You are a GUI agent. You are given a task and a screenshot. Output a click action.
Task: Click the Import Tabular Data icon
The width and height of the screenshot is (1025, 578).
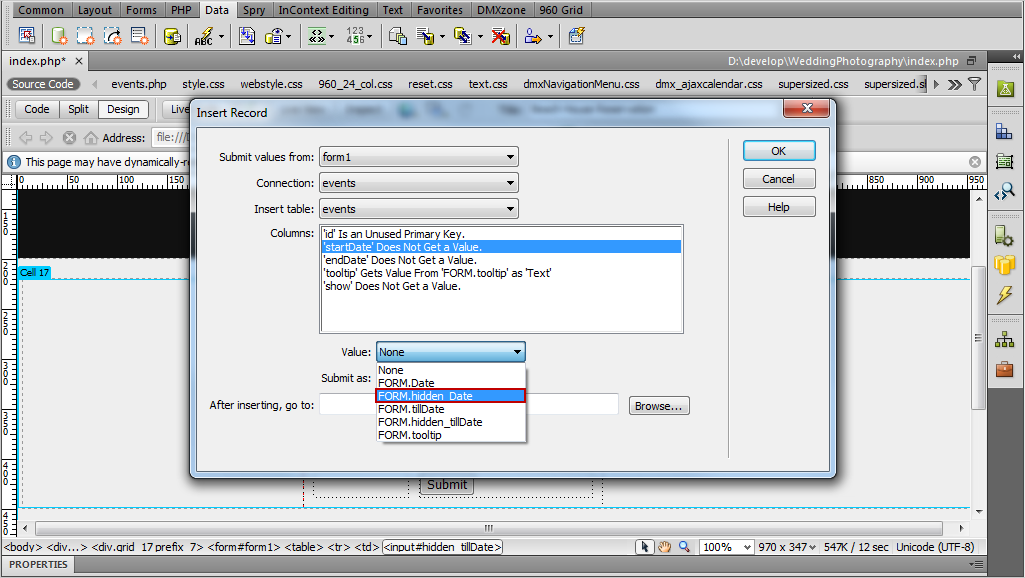[x=27, y=35]
